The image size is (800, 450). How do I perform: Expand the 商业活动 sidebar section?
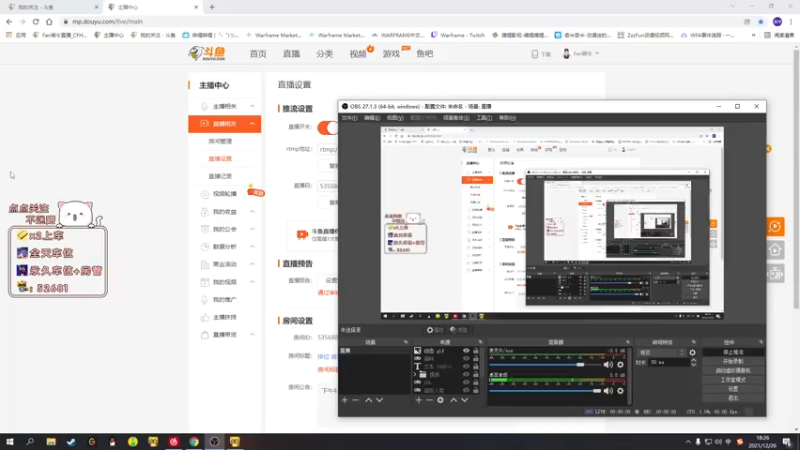click(252, 264)
